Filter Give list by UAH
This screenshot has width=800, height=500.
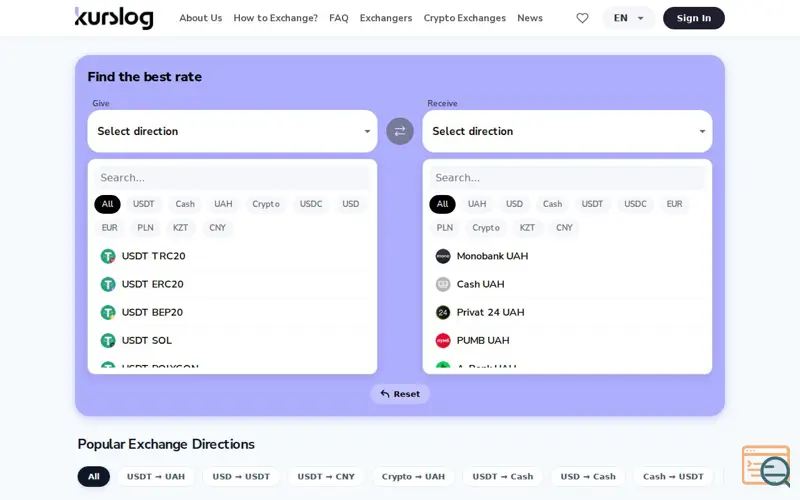[223, 204]
